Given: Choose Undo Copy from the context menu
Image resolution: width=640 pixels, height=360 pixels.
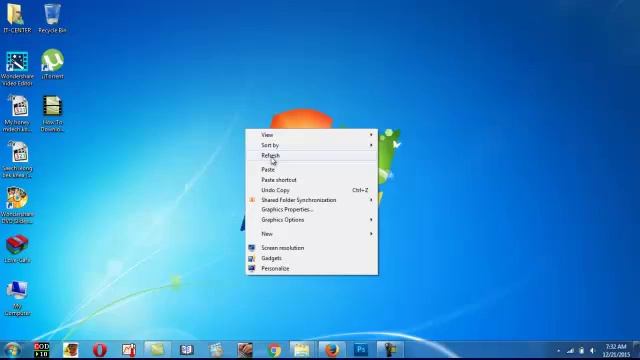Looking at the screenshot, I should [x=312, y=190].
